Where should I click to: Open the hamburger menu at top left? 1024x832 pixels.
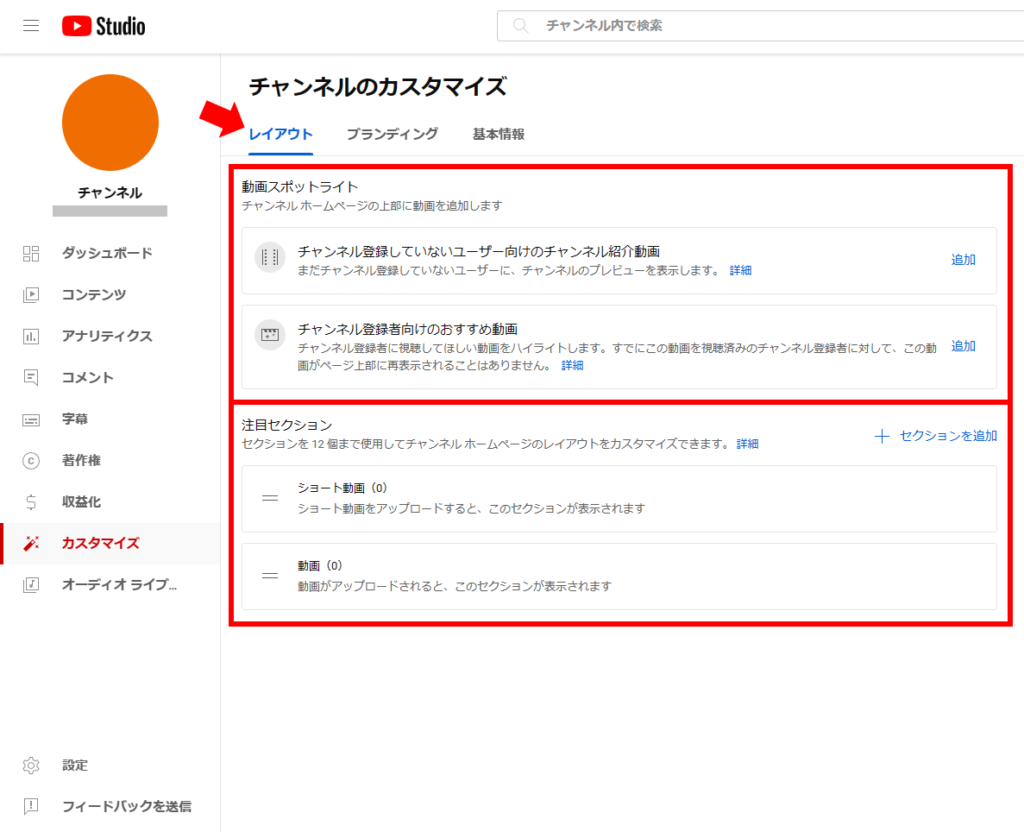coord(31,25)
